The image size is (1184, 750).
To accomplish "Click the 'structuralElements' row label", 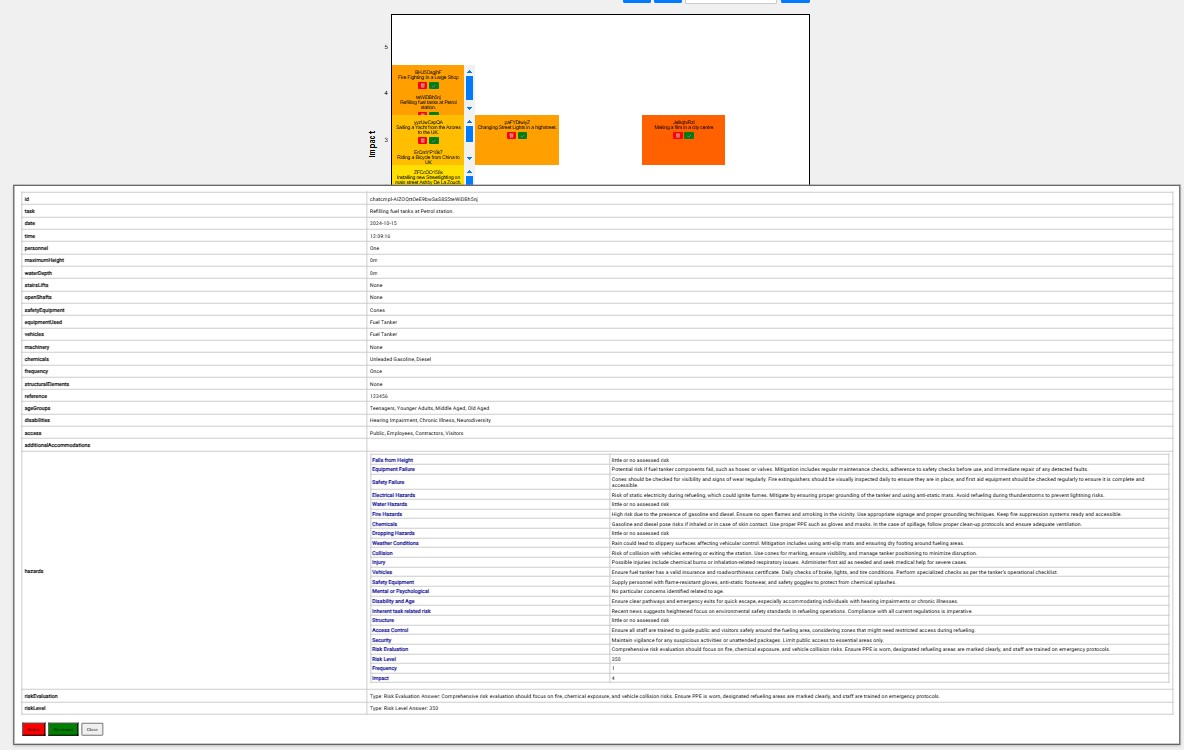I will point(46,384).
